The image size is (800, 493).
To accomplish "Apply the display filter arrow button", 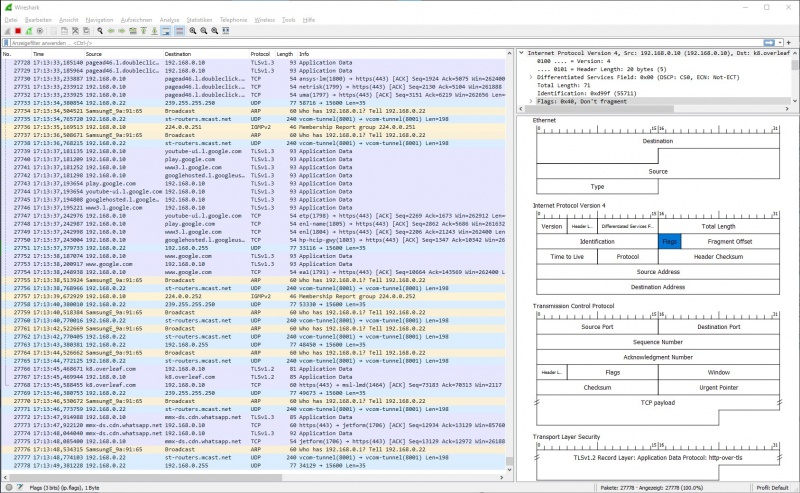I will [x=768, y=43].
